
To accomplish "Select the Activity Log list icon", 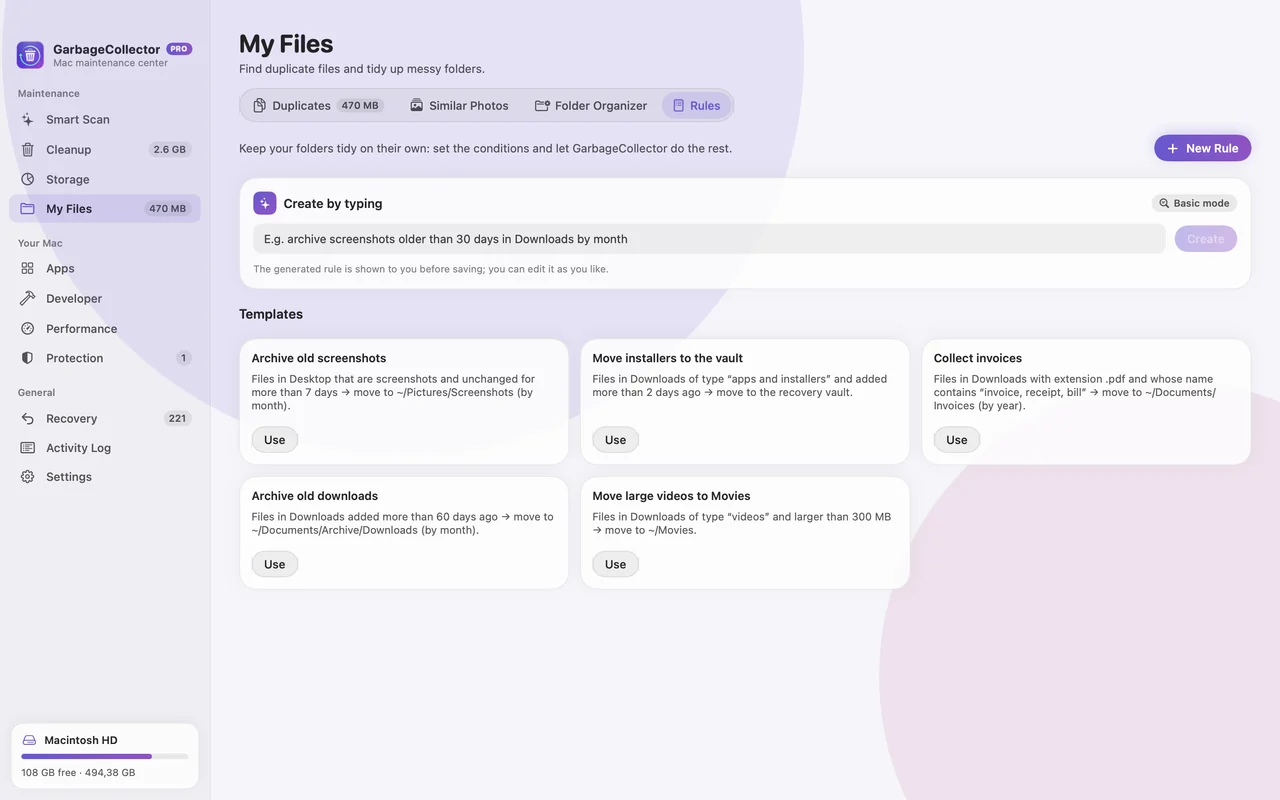I will [x=28, y=448].
